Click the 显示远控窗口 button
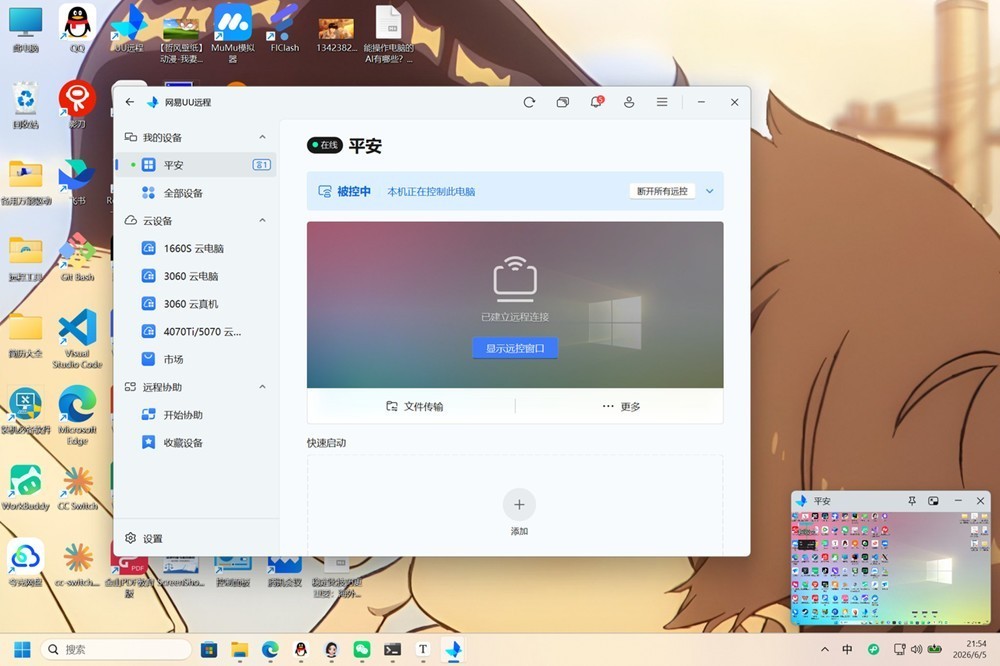1000x666 pixels. click(515, 348)
